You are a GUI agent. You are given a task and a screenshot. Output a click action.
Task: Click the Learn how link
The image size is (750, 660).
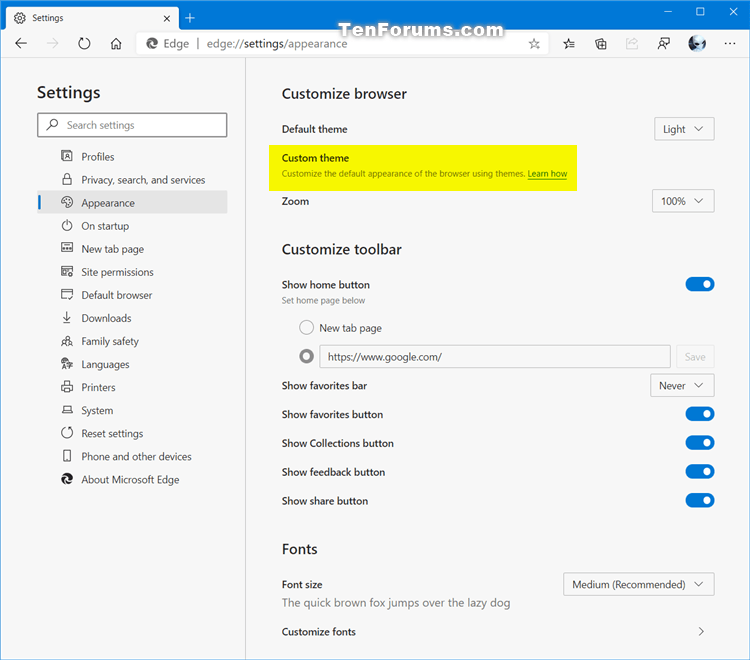tap(547, 174)
